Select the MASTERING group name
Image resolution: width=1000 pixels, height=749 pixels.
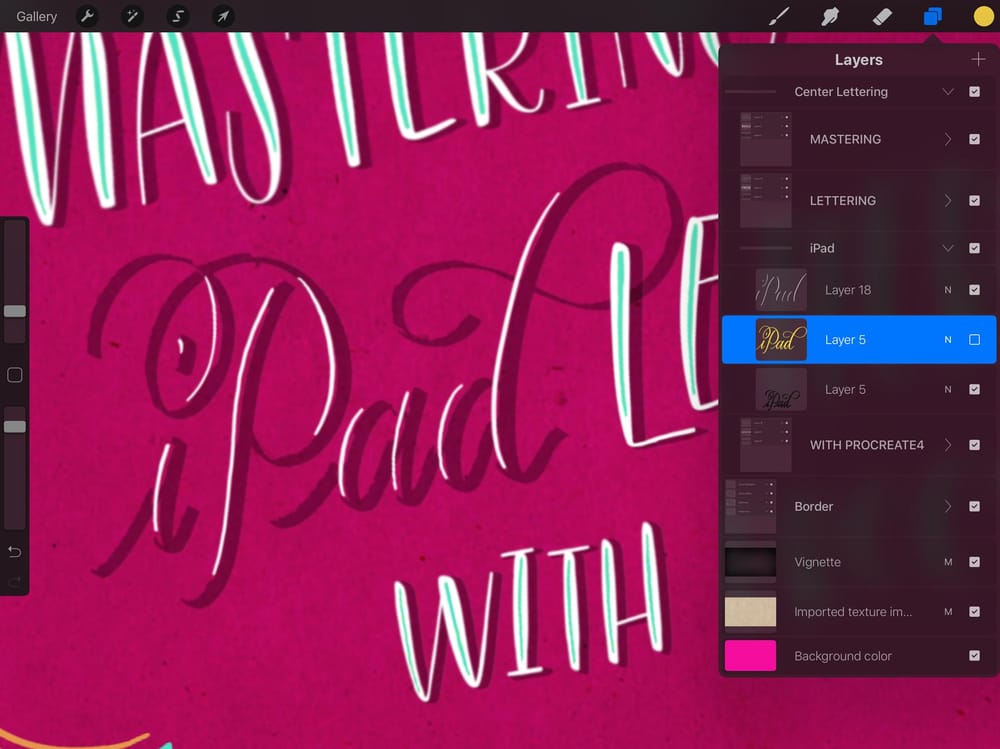845,139
